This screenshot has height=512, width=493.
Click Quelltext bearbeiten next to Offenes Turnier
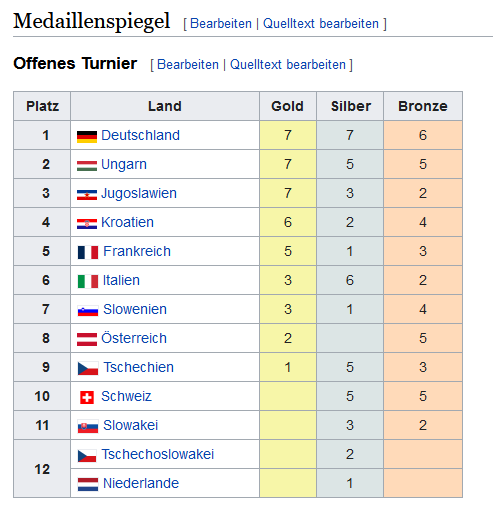click(288, 65)
